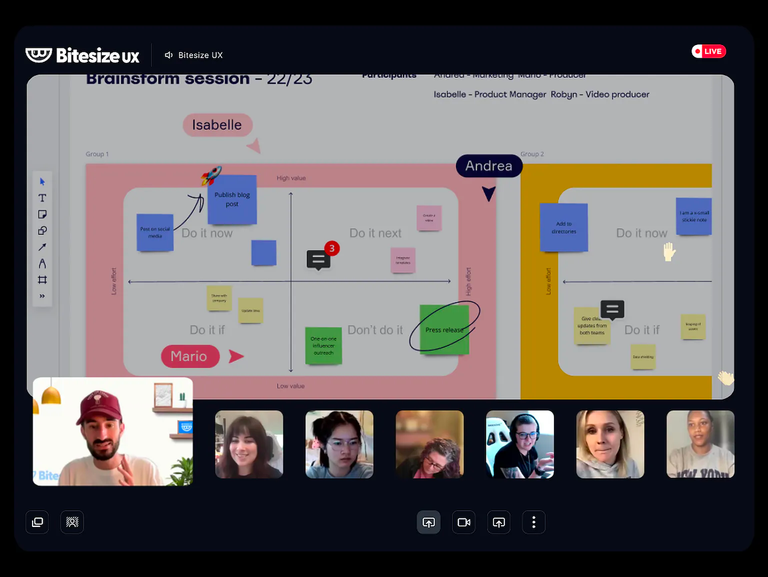Toggle the camera video button
This screenshot has height=577, width=768.
(463, 522)
